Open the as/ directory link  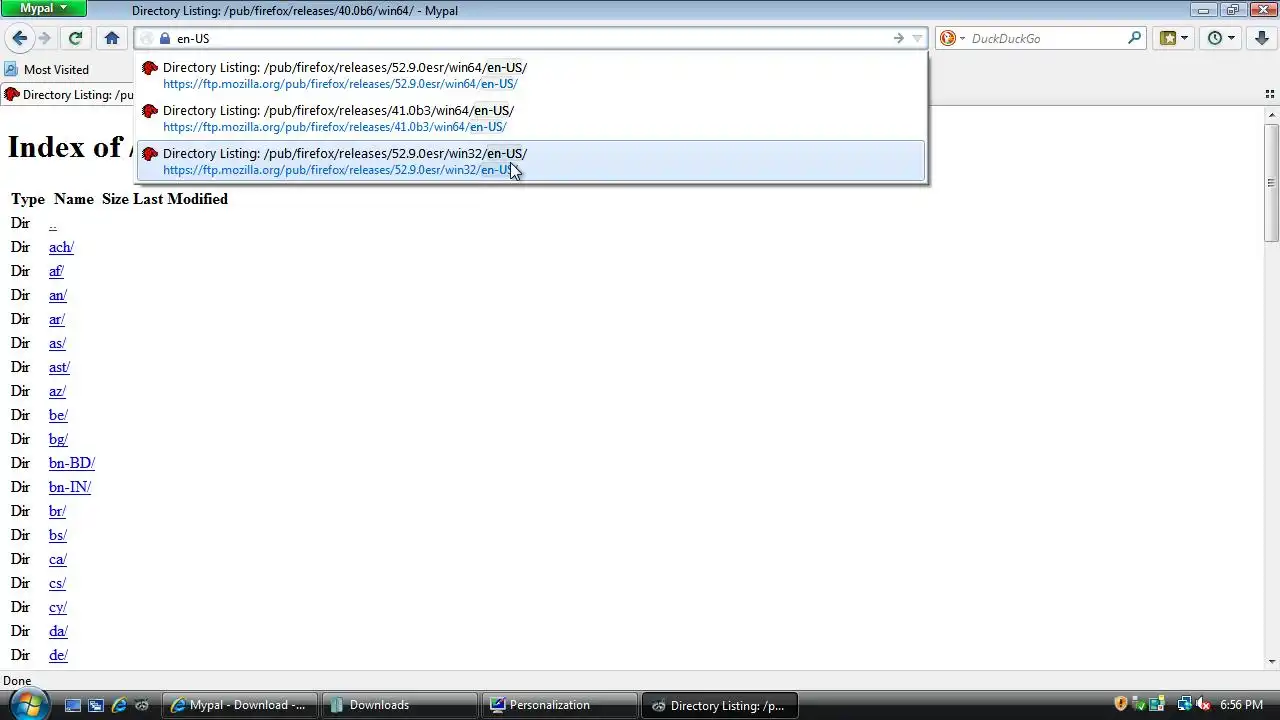click(57, 343)
